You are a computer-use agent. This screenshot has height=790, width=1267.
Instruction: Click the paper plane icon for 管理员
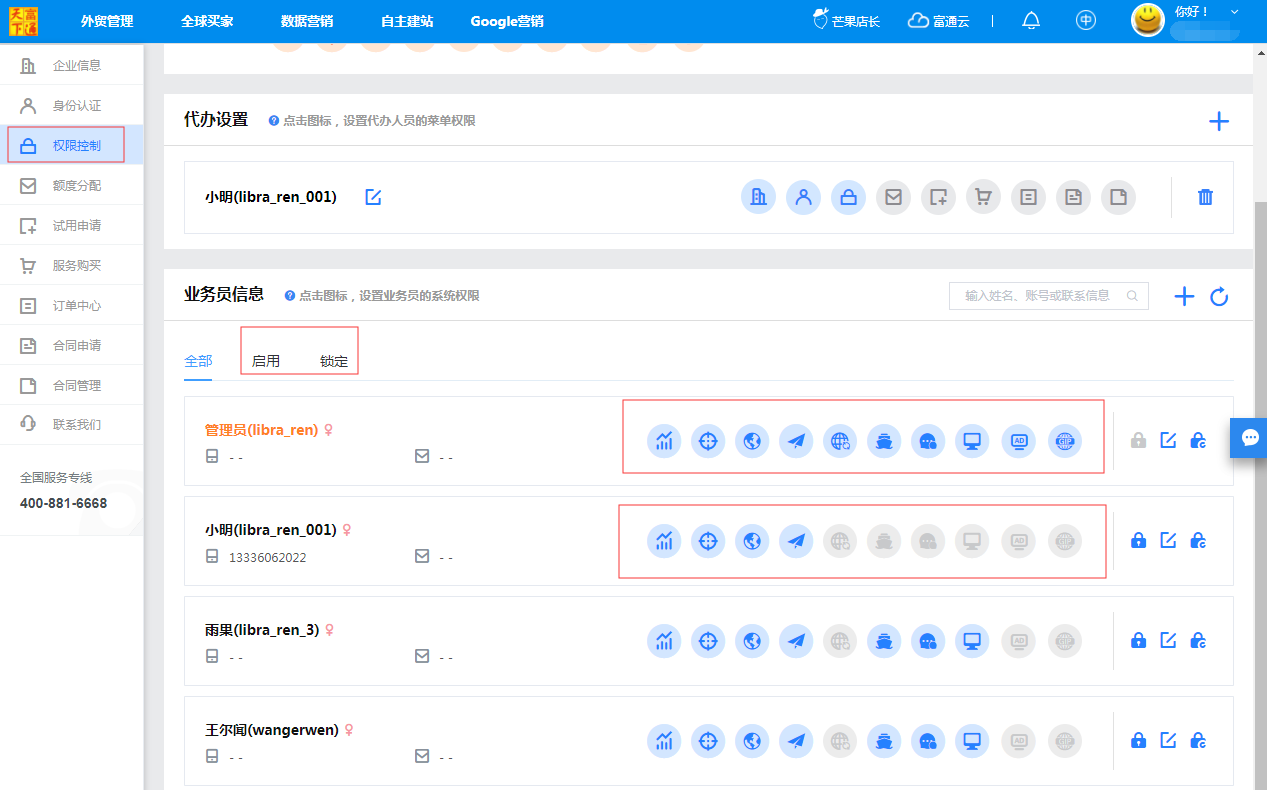point(796,440)
